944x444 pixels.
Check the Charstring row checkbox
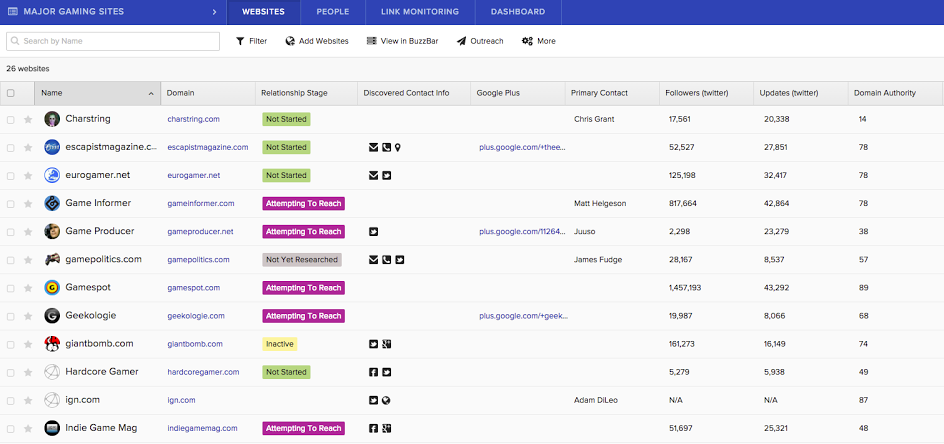point(10,119)
